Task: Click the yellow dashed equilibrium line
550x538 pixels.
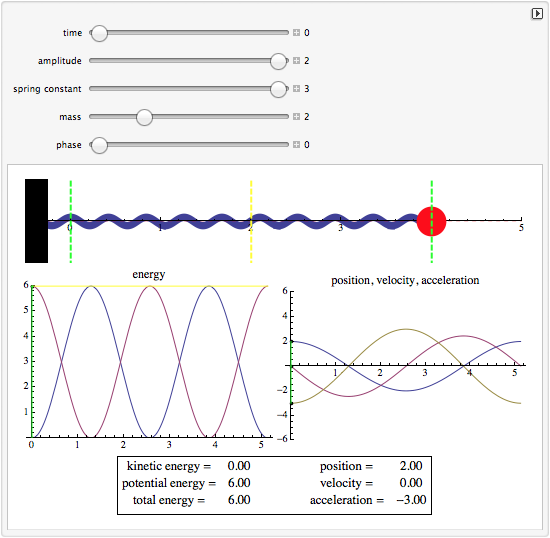Action: pyautogui.click(x=251, y=221)
